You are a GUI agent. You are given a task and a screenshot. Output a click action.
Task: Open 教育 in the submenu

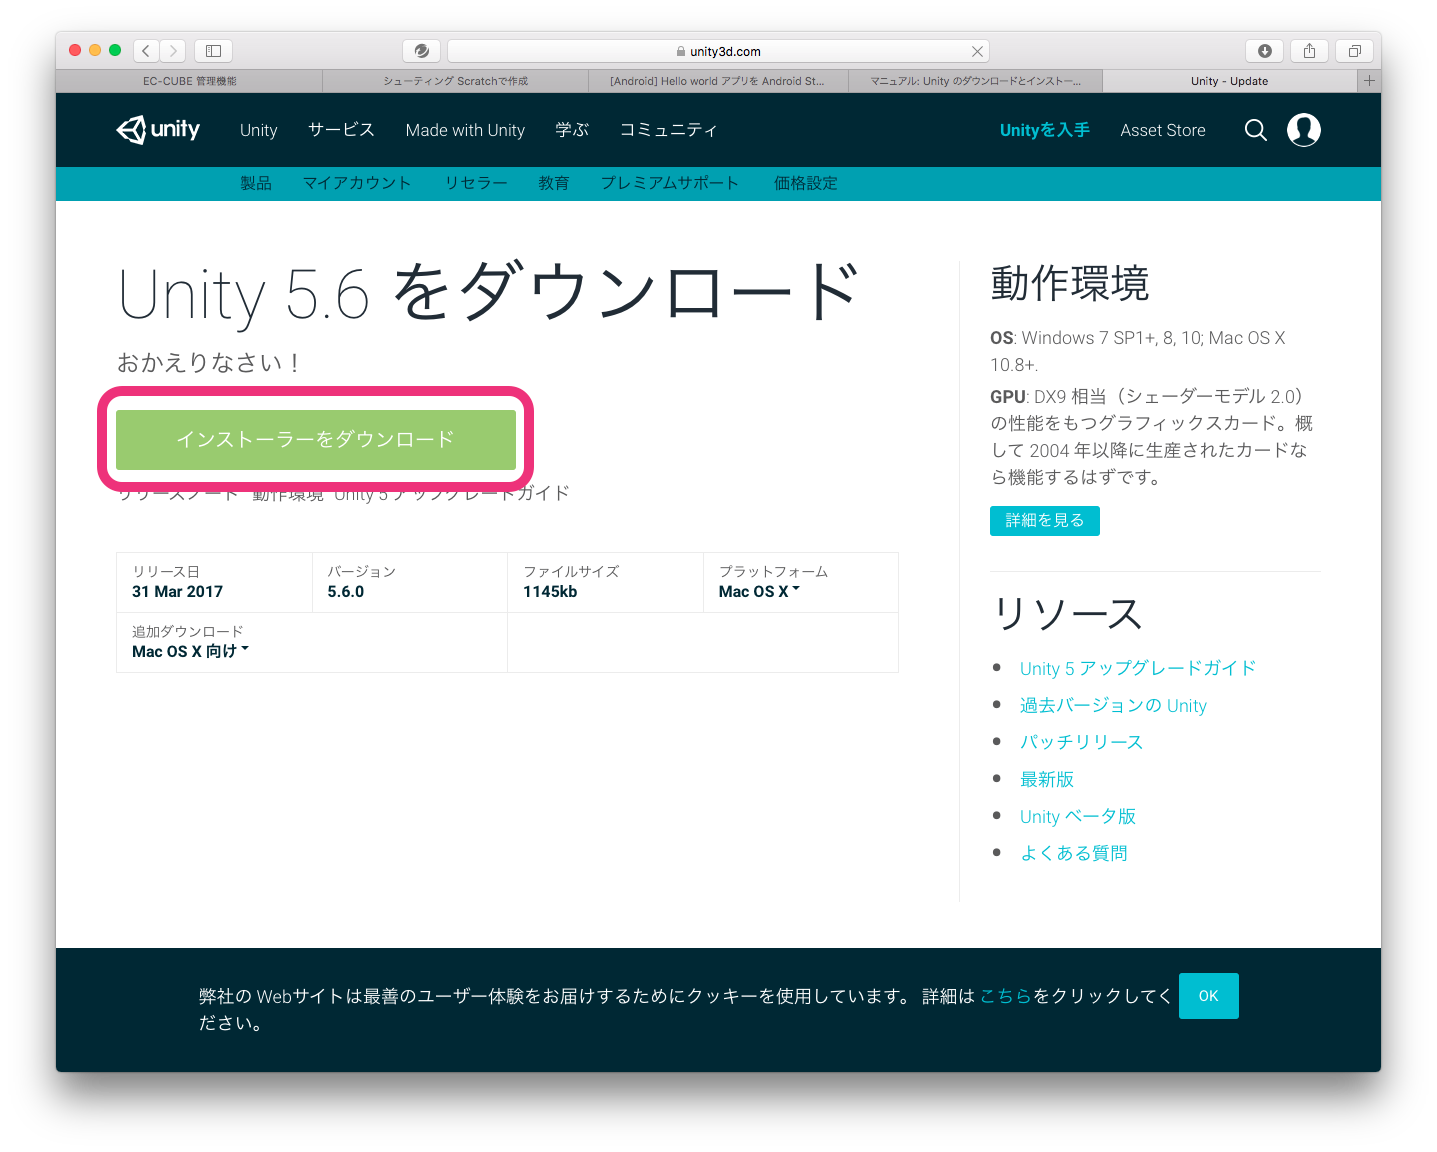click(554, 183)
